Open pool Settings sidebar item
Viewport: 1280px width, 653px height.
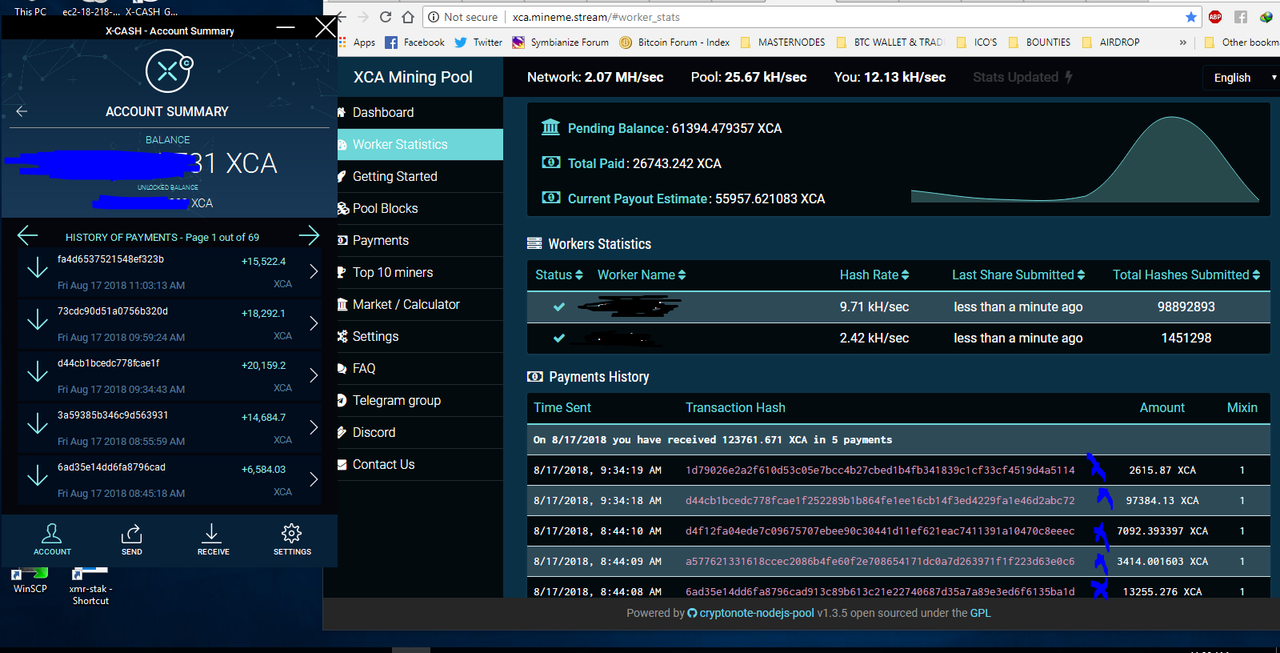click(x=420, y=336)
